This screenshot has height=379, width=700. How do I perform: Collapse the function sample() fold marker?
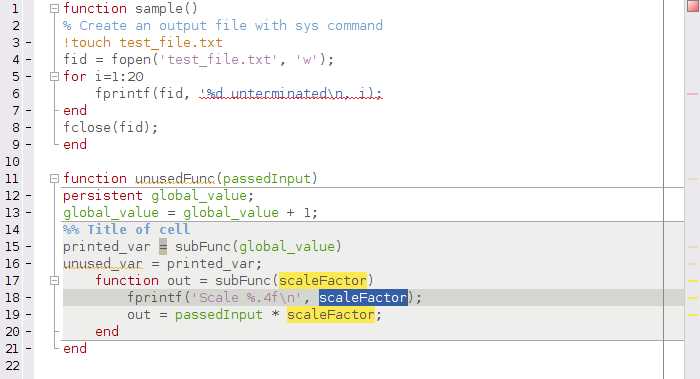click(54, 8)
